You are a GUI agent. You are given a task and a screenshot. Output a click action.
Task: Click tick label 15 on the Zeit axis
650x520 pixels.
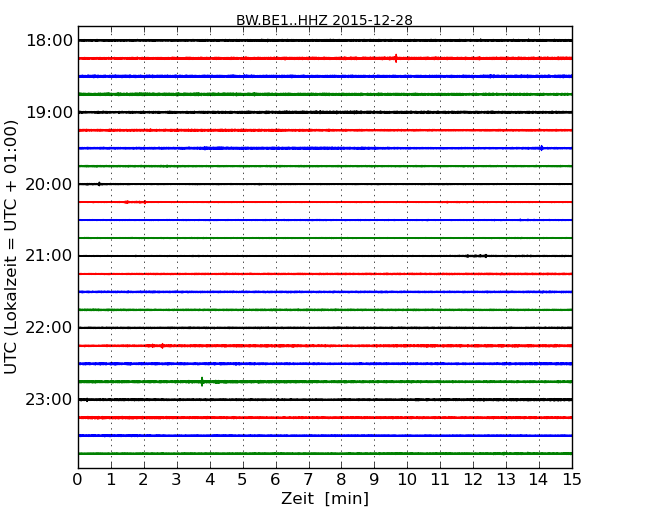click(572, 479)
